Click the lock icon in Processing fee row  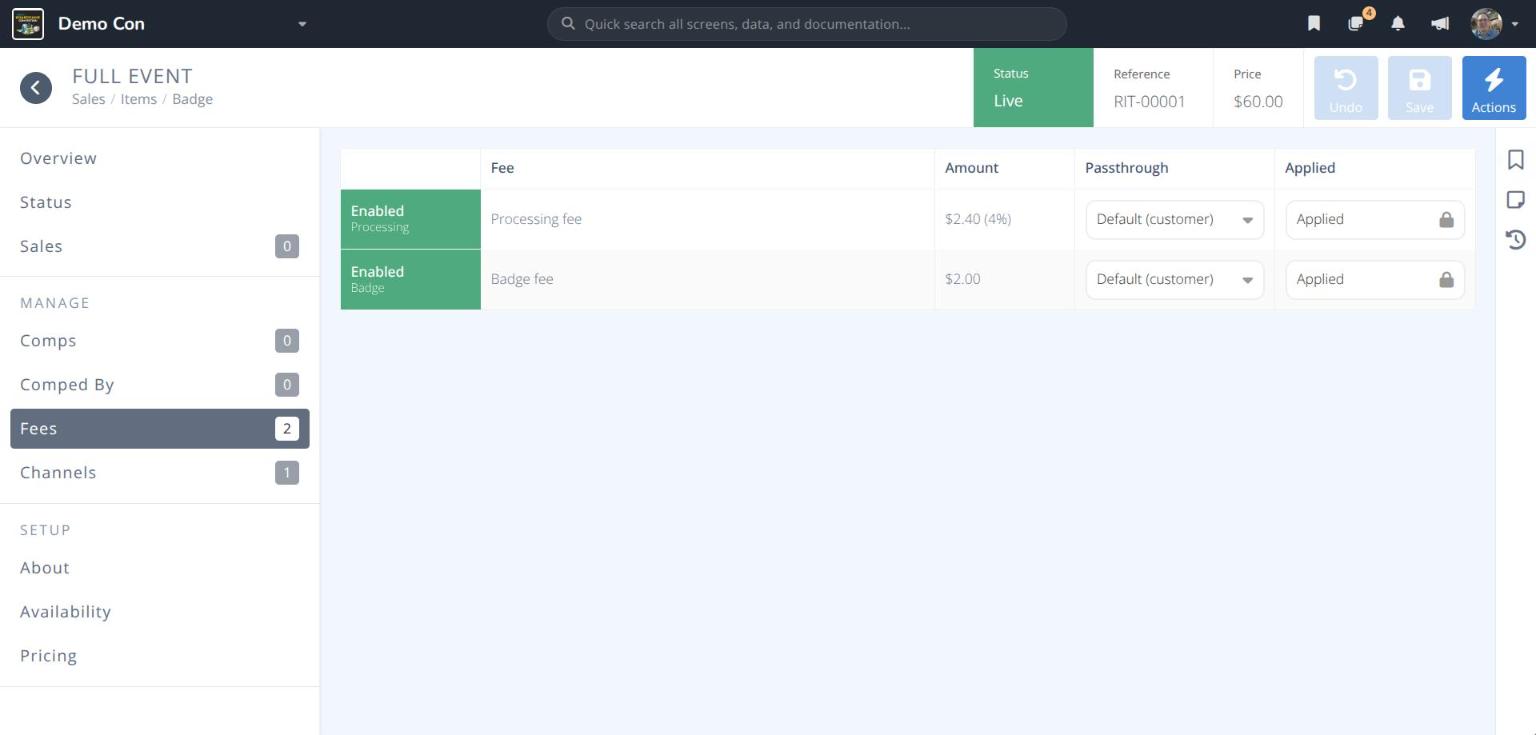1446,219
